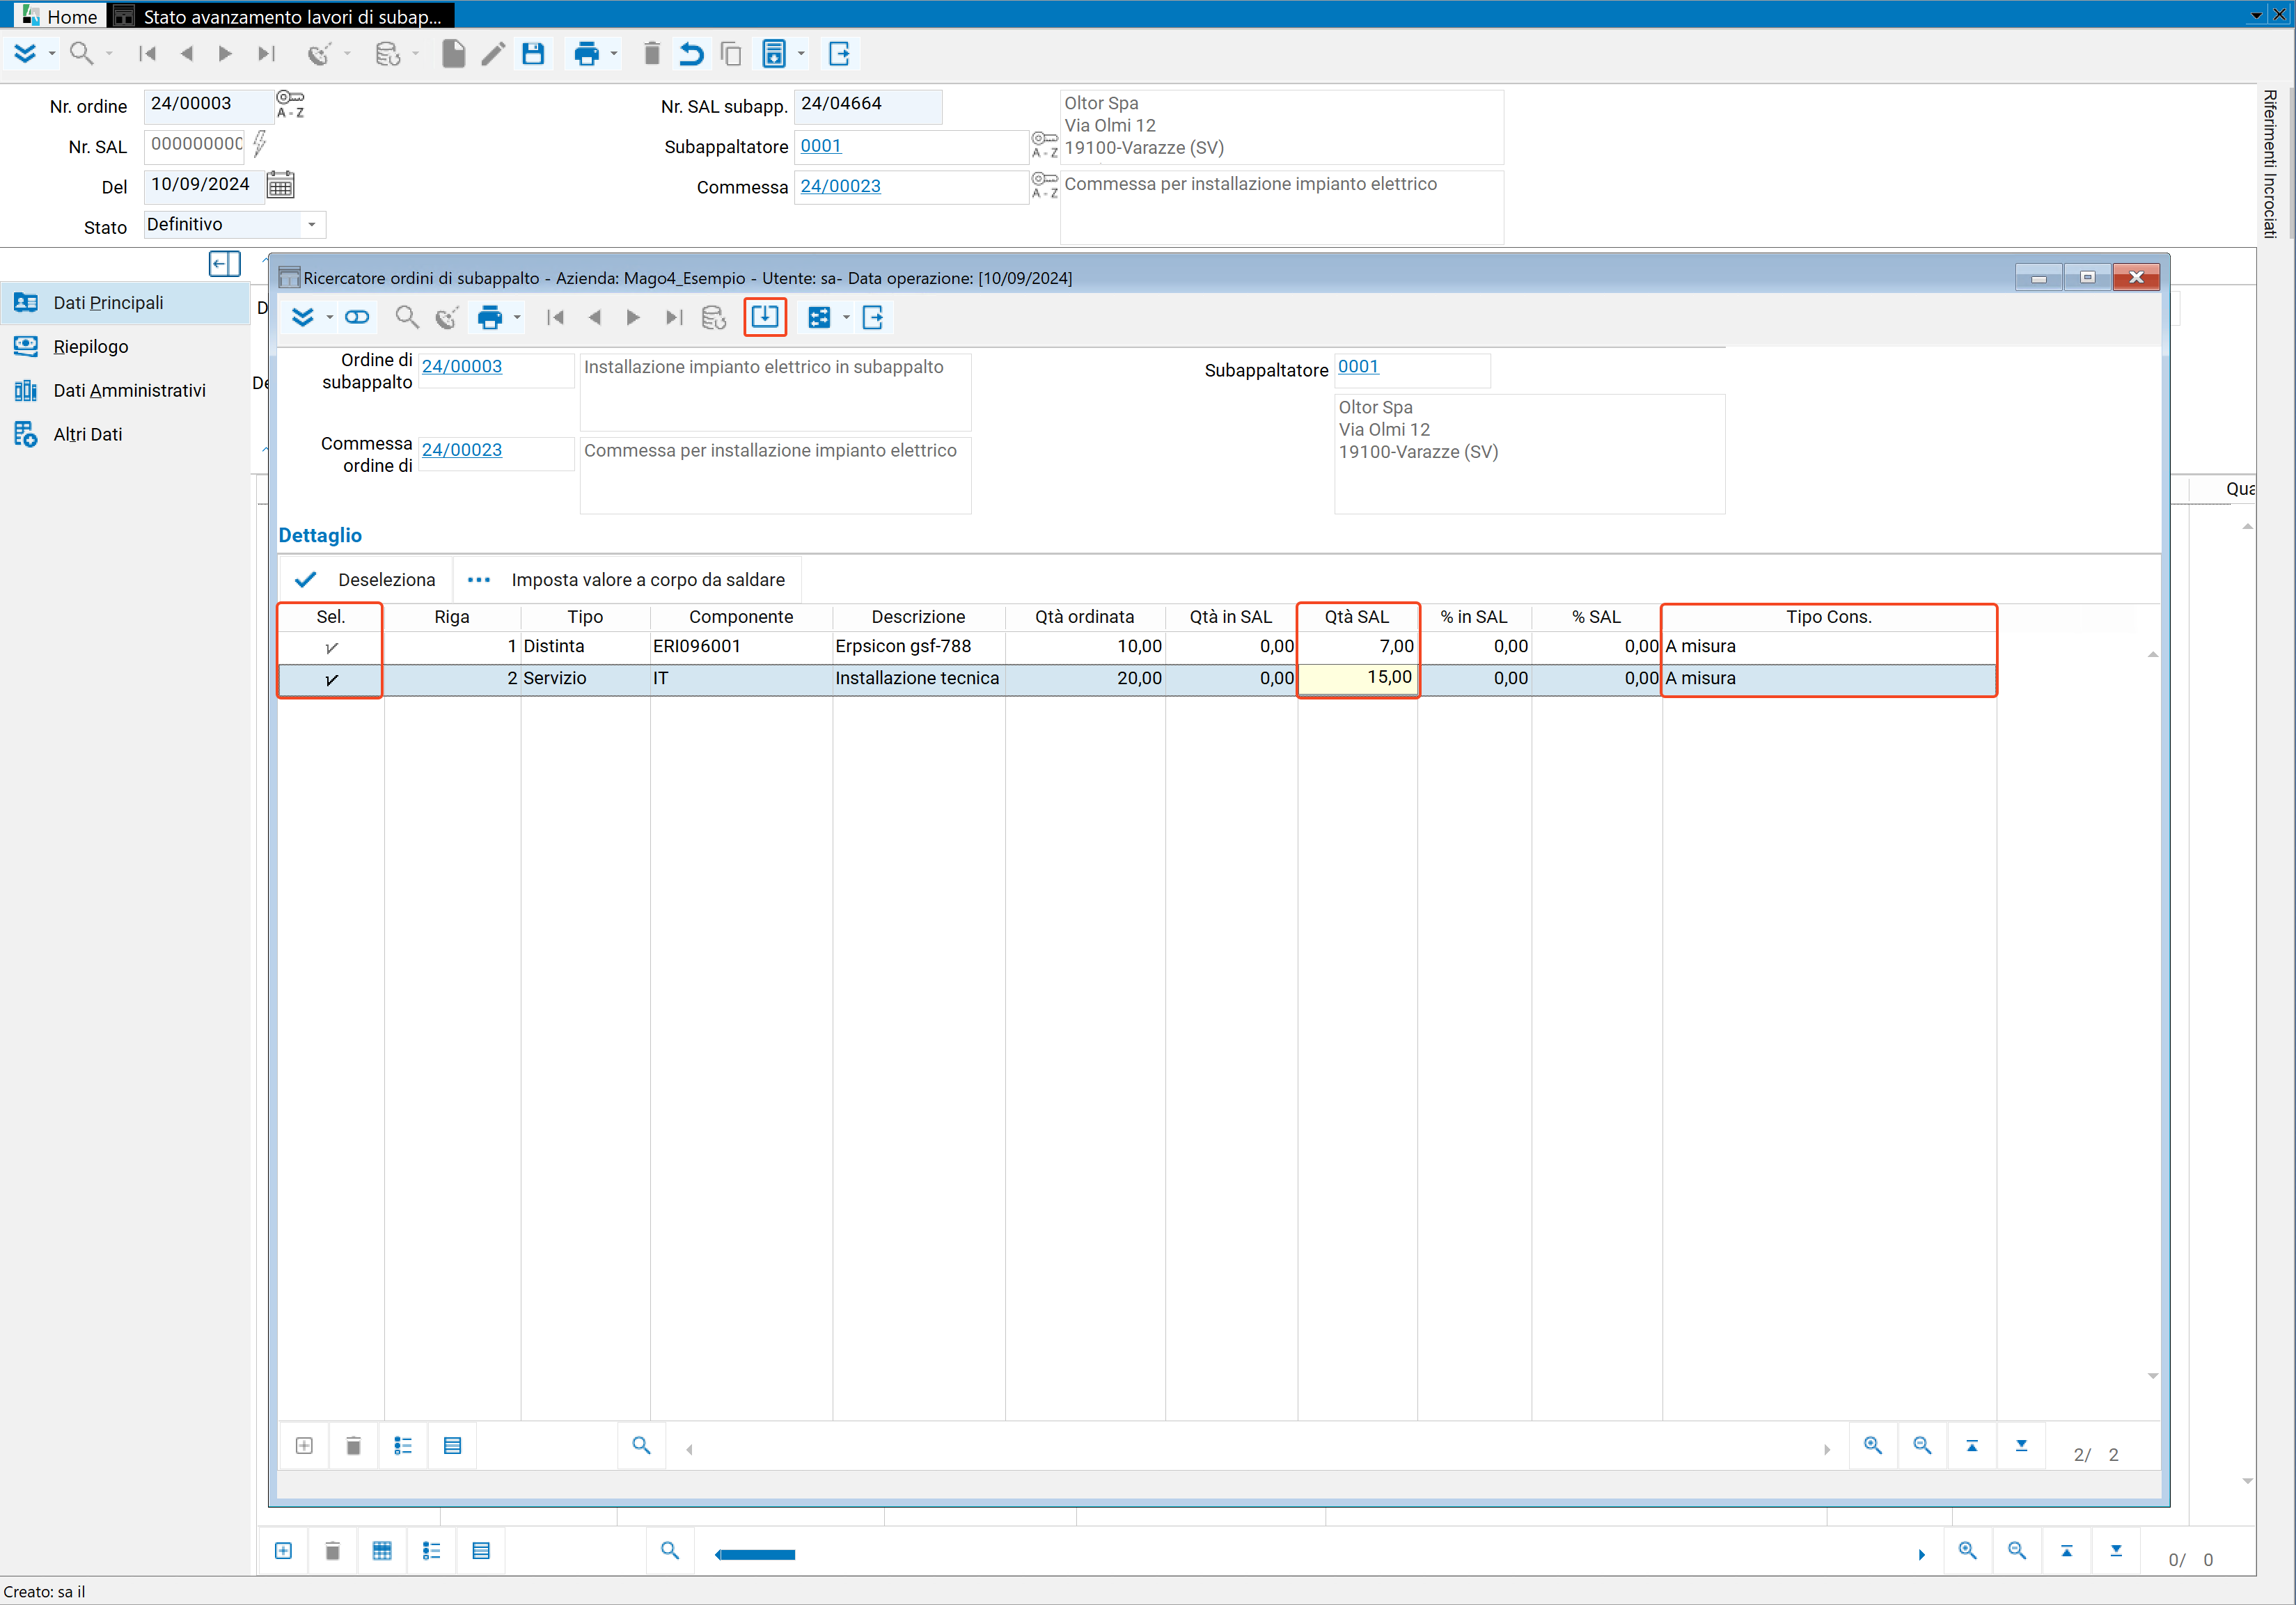
Task: Click the Search magnifier in main toolbar
Action: [x=82, y=54]
